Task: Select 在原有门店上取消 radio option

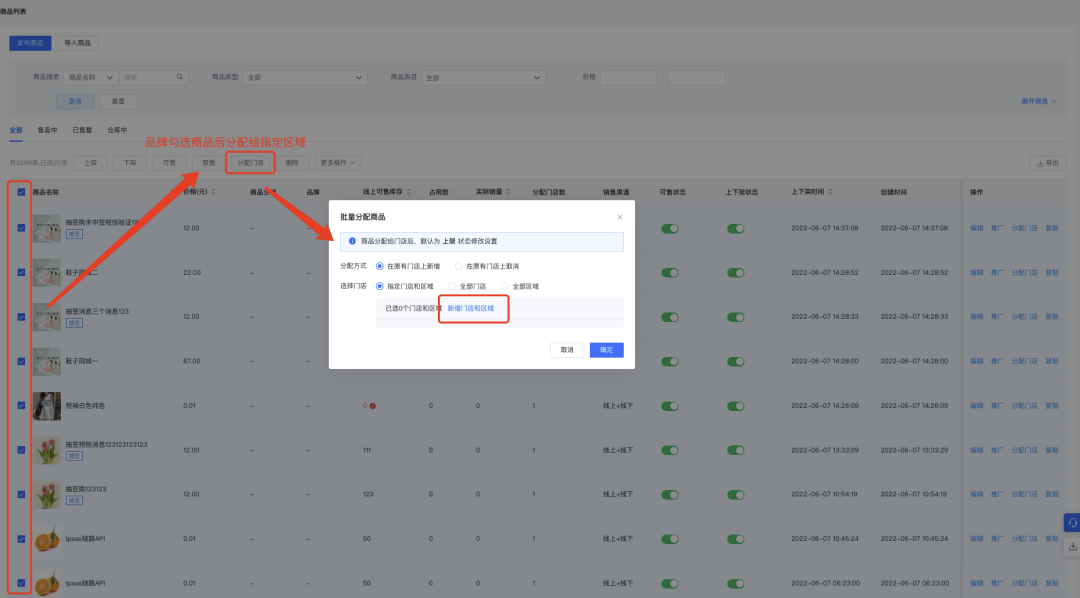Action: (x=459, y=266)
